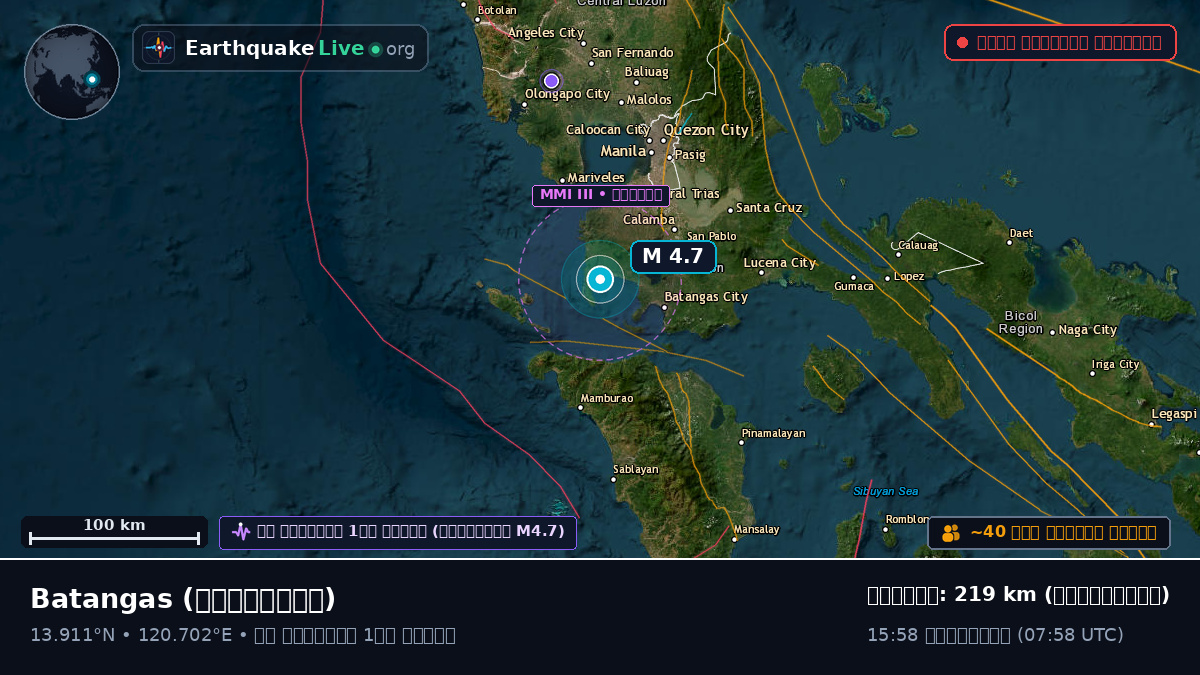Select the purple marker near Olongapo City
Viewport: 1200px width, 675px height.
[551, 81]
